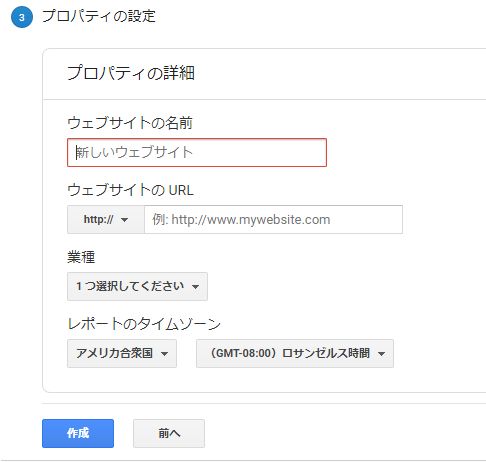
Task: Click the arrow icon next to アメリカ合衆国
Action: [x=165, y=354]
